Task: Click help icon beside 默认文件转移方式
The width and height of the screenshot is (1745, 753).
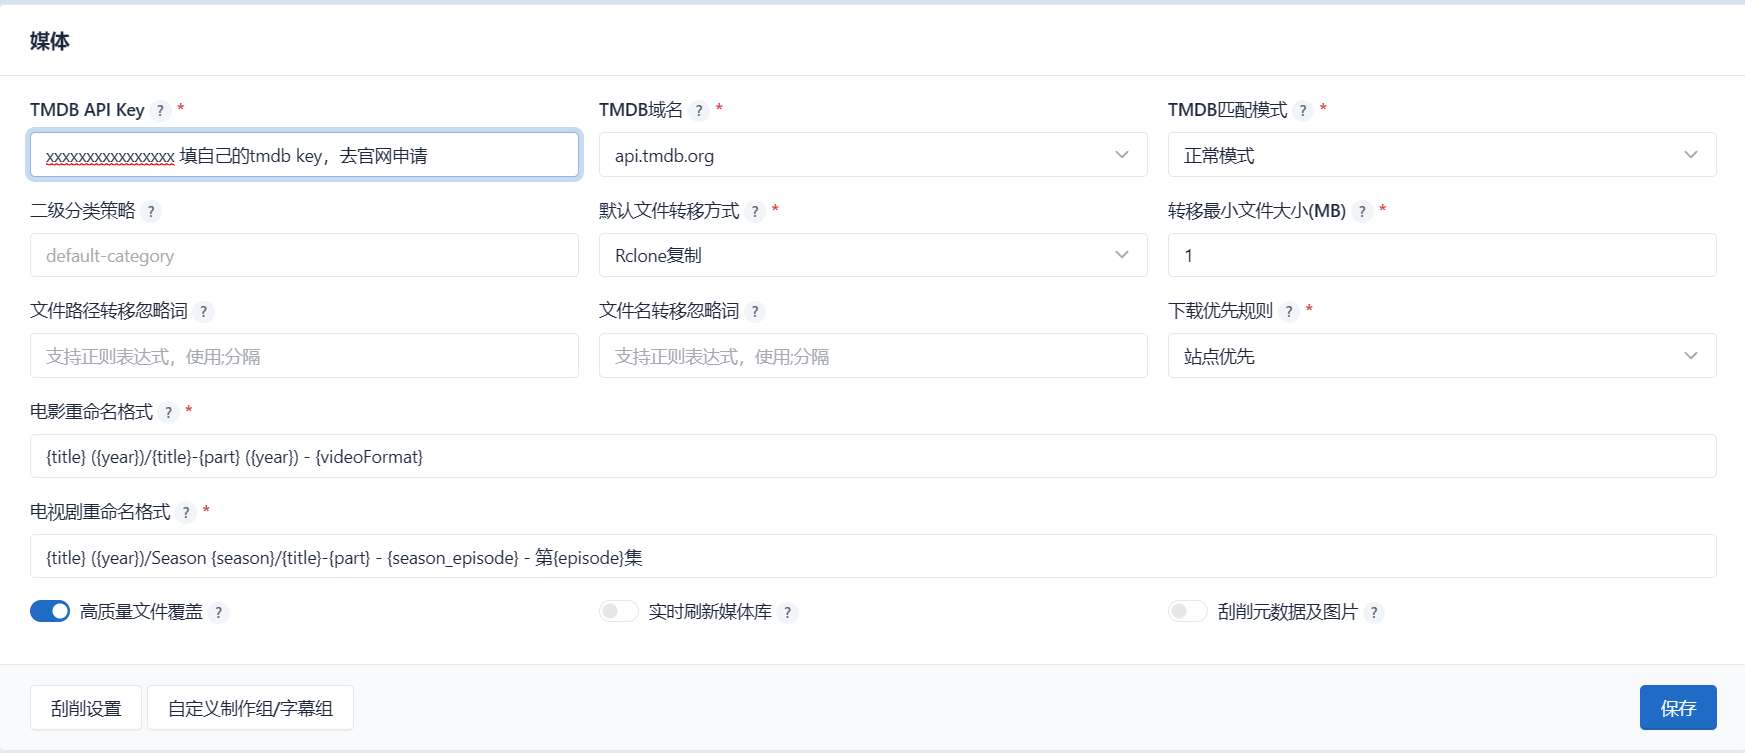Action: point(755,212)
